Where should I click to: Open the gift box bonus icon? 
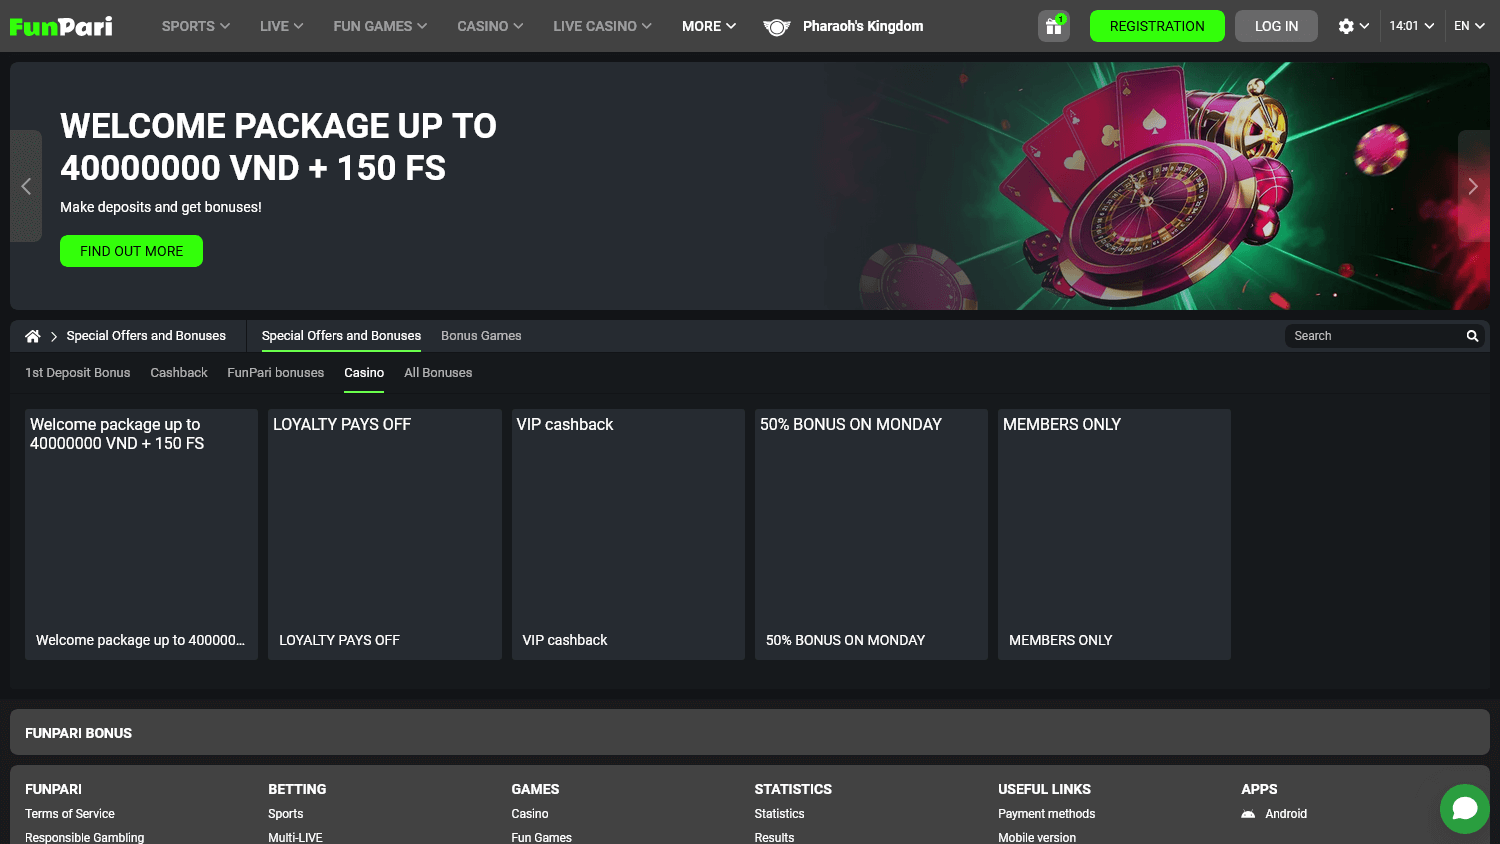click(x=1053, y=26)
